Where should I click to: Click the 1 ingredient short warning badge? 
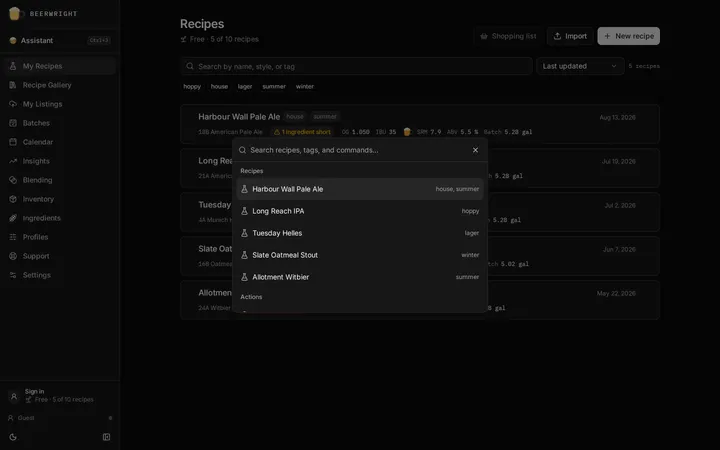coord(302,132)
